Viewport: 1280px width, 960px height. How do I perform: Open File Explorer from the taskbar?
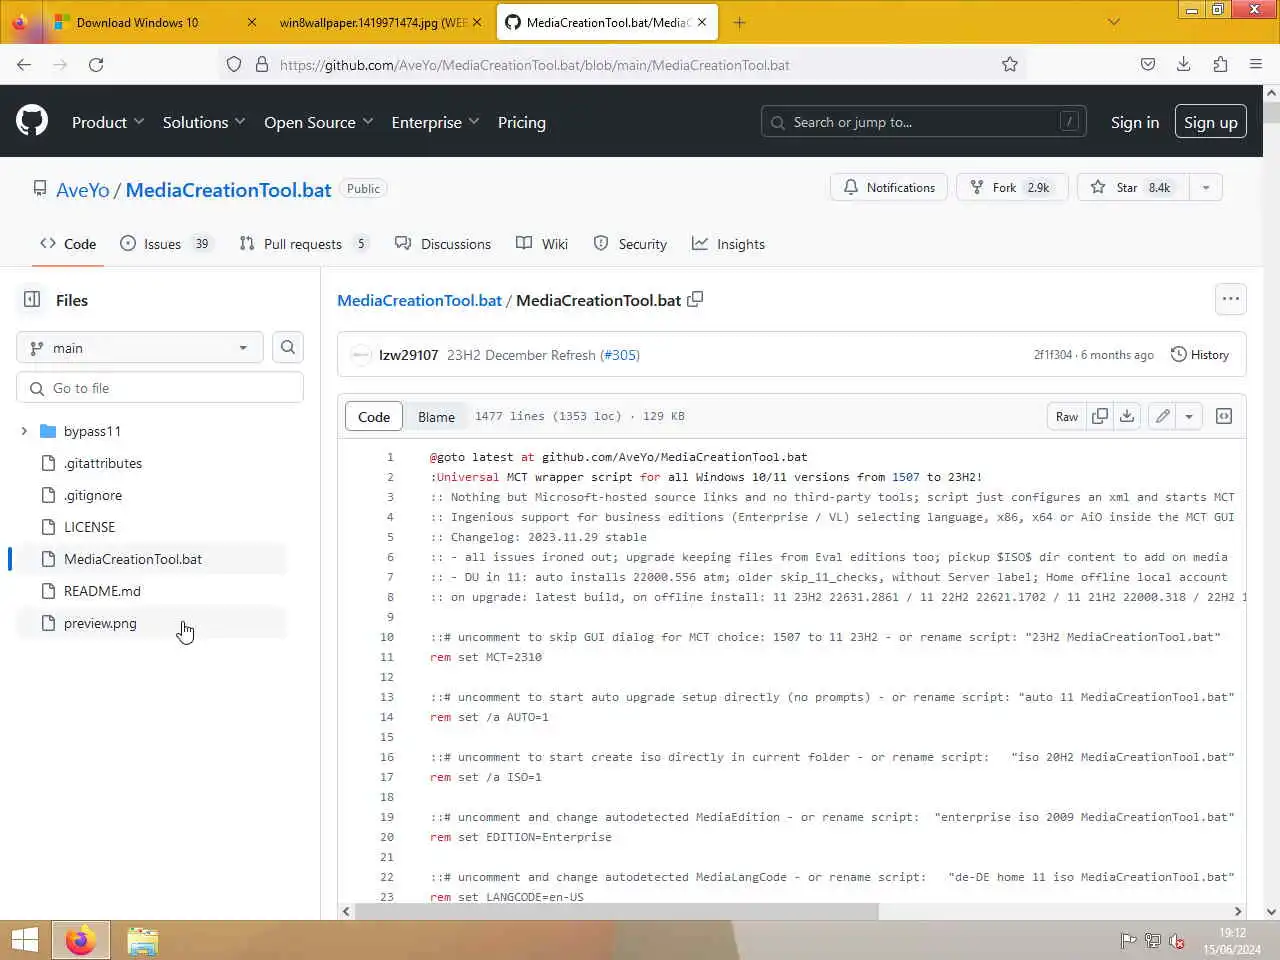[x=143, y=940]
